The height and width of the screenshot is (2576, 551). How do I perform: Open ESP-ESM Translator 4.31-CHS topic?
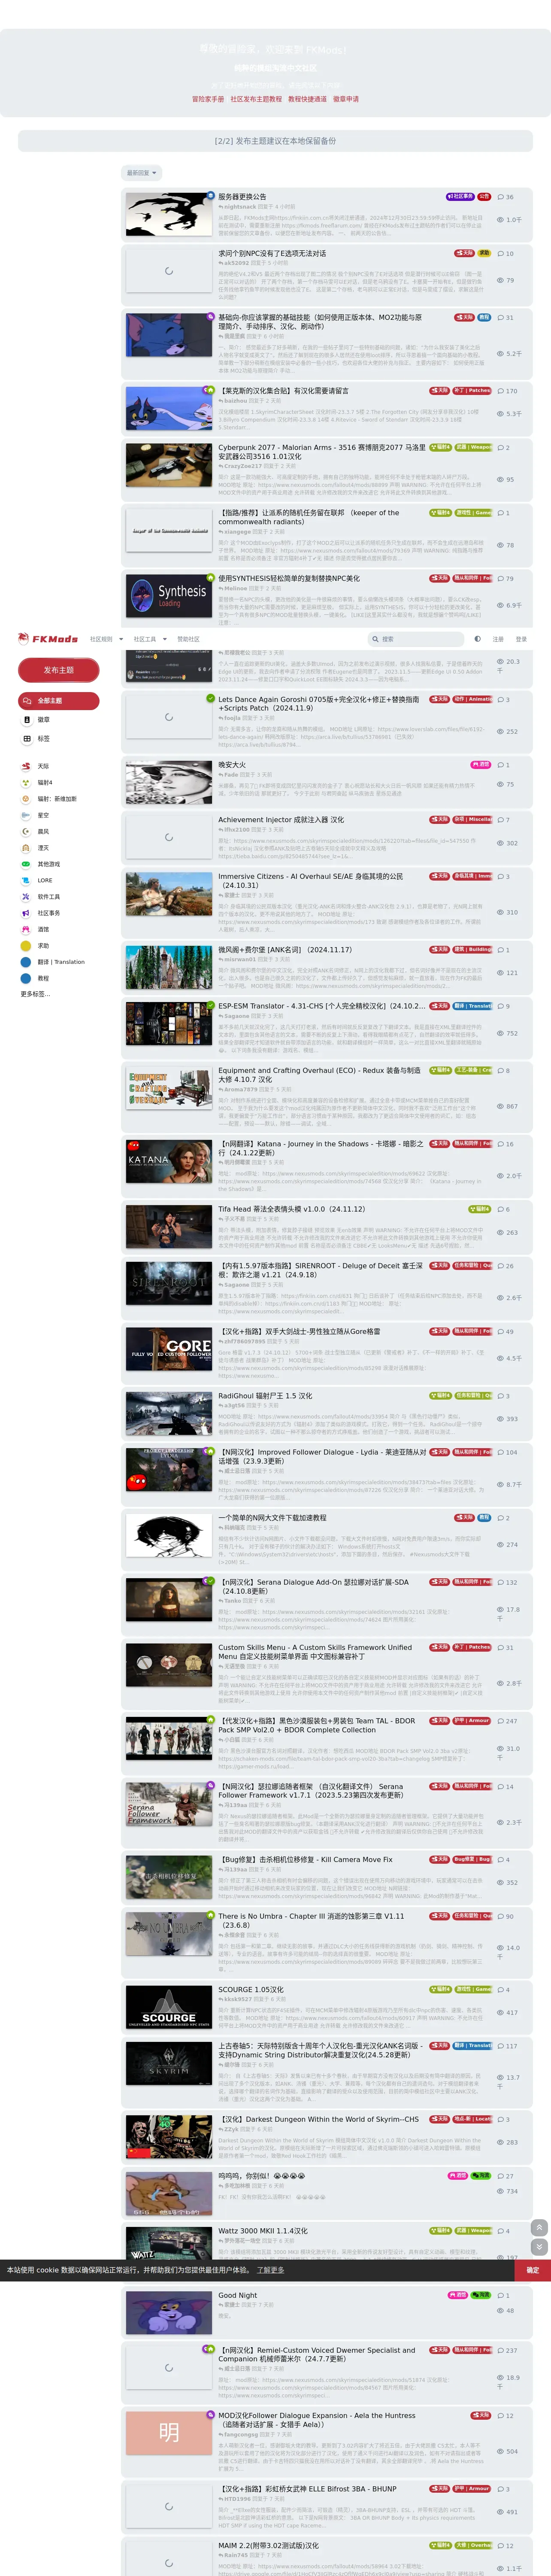(322, 1006)
